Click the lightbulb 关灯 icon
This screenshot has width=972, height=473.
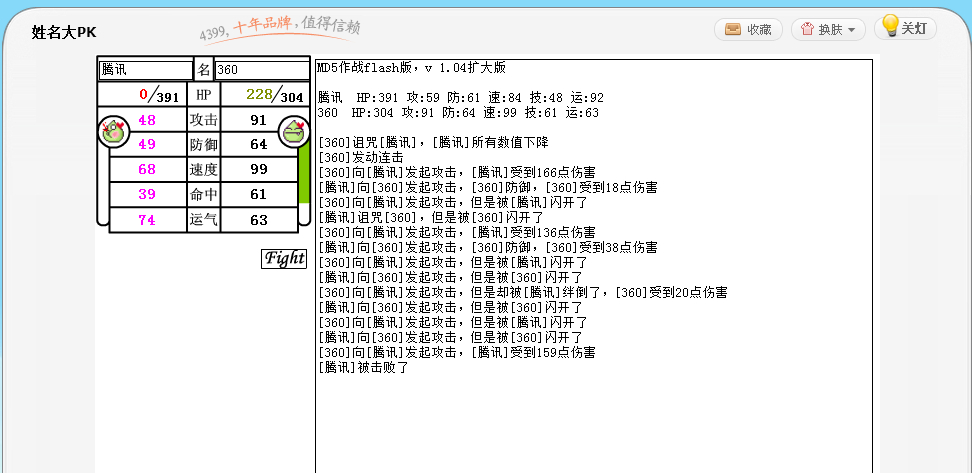pyautogui.click(x=890, y=25)
